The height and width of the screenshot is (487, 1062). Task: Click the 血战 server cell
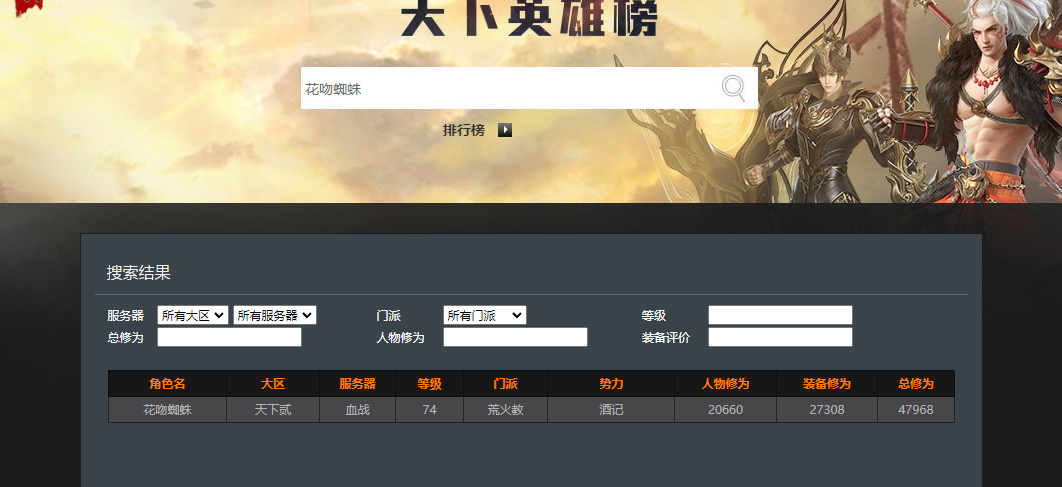point(358,410)
